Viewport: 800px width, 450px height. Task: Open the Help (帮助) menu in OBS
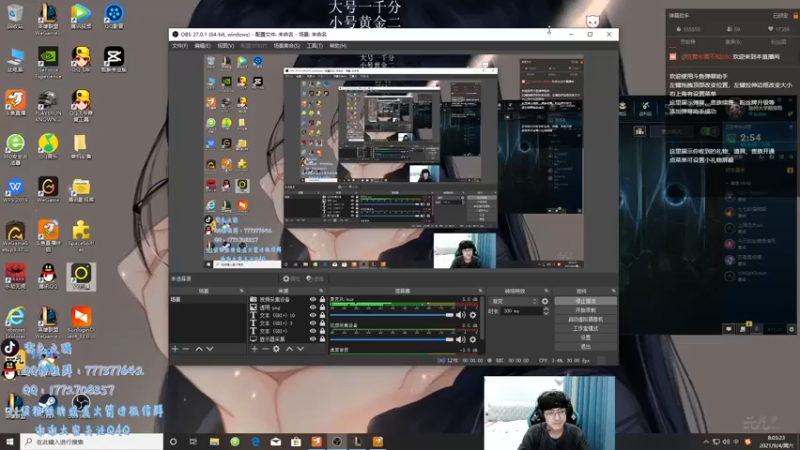[338, 46]
